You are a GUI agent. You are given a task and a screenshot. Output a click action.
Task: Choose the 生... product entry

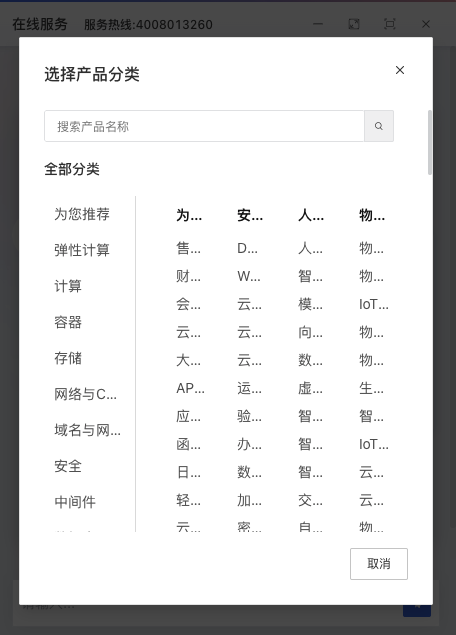click(371, 388)
